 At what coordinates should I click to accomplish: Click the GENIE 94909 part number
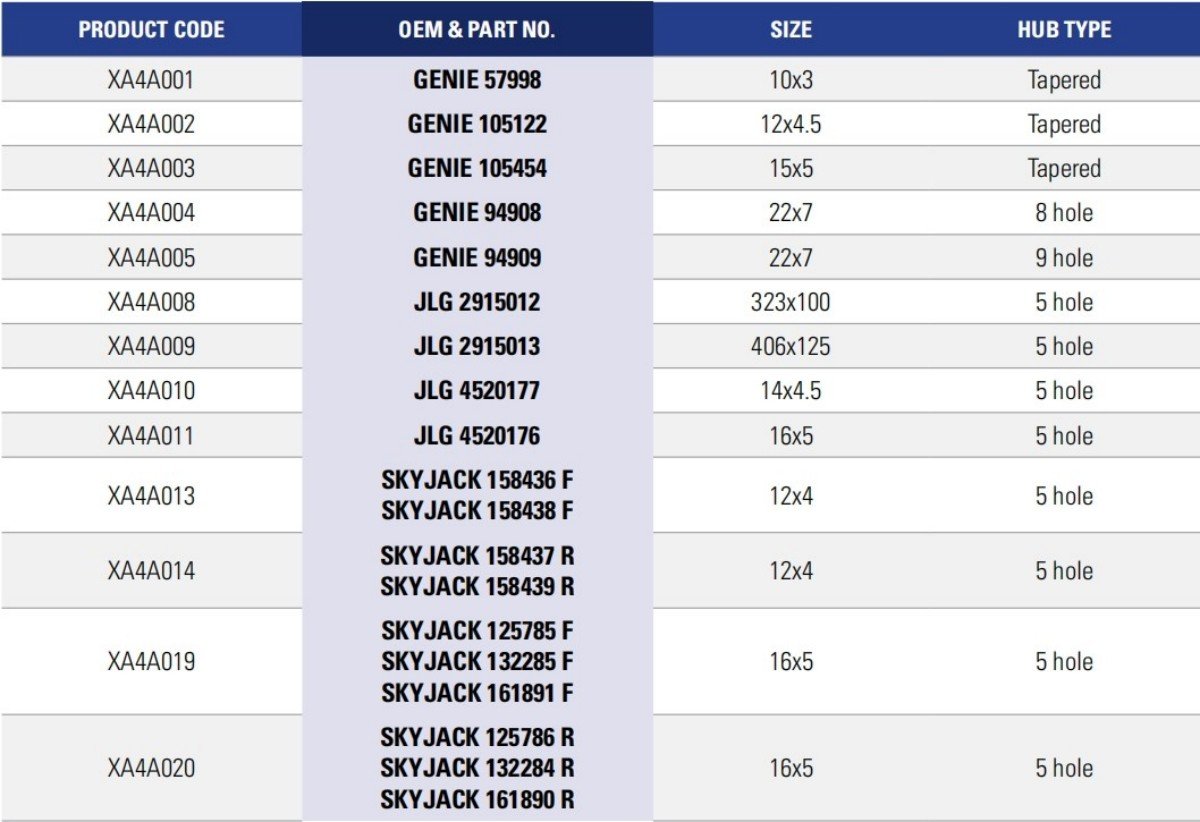pyautogui.click(x=477, y=258)
